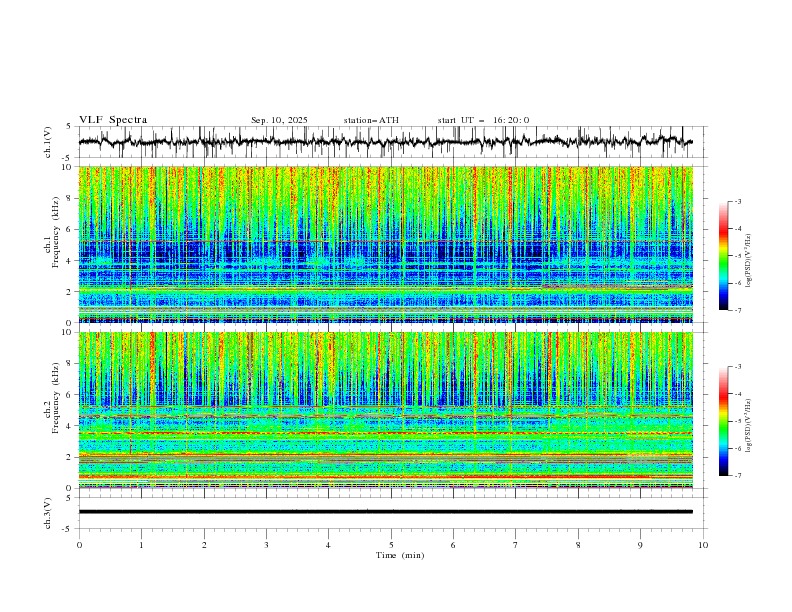The image size is (792, 612).
Task: Click time axis tick label "9"
Action: coord(640,545)
